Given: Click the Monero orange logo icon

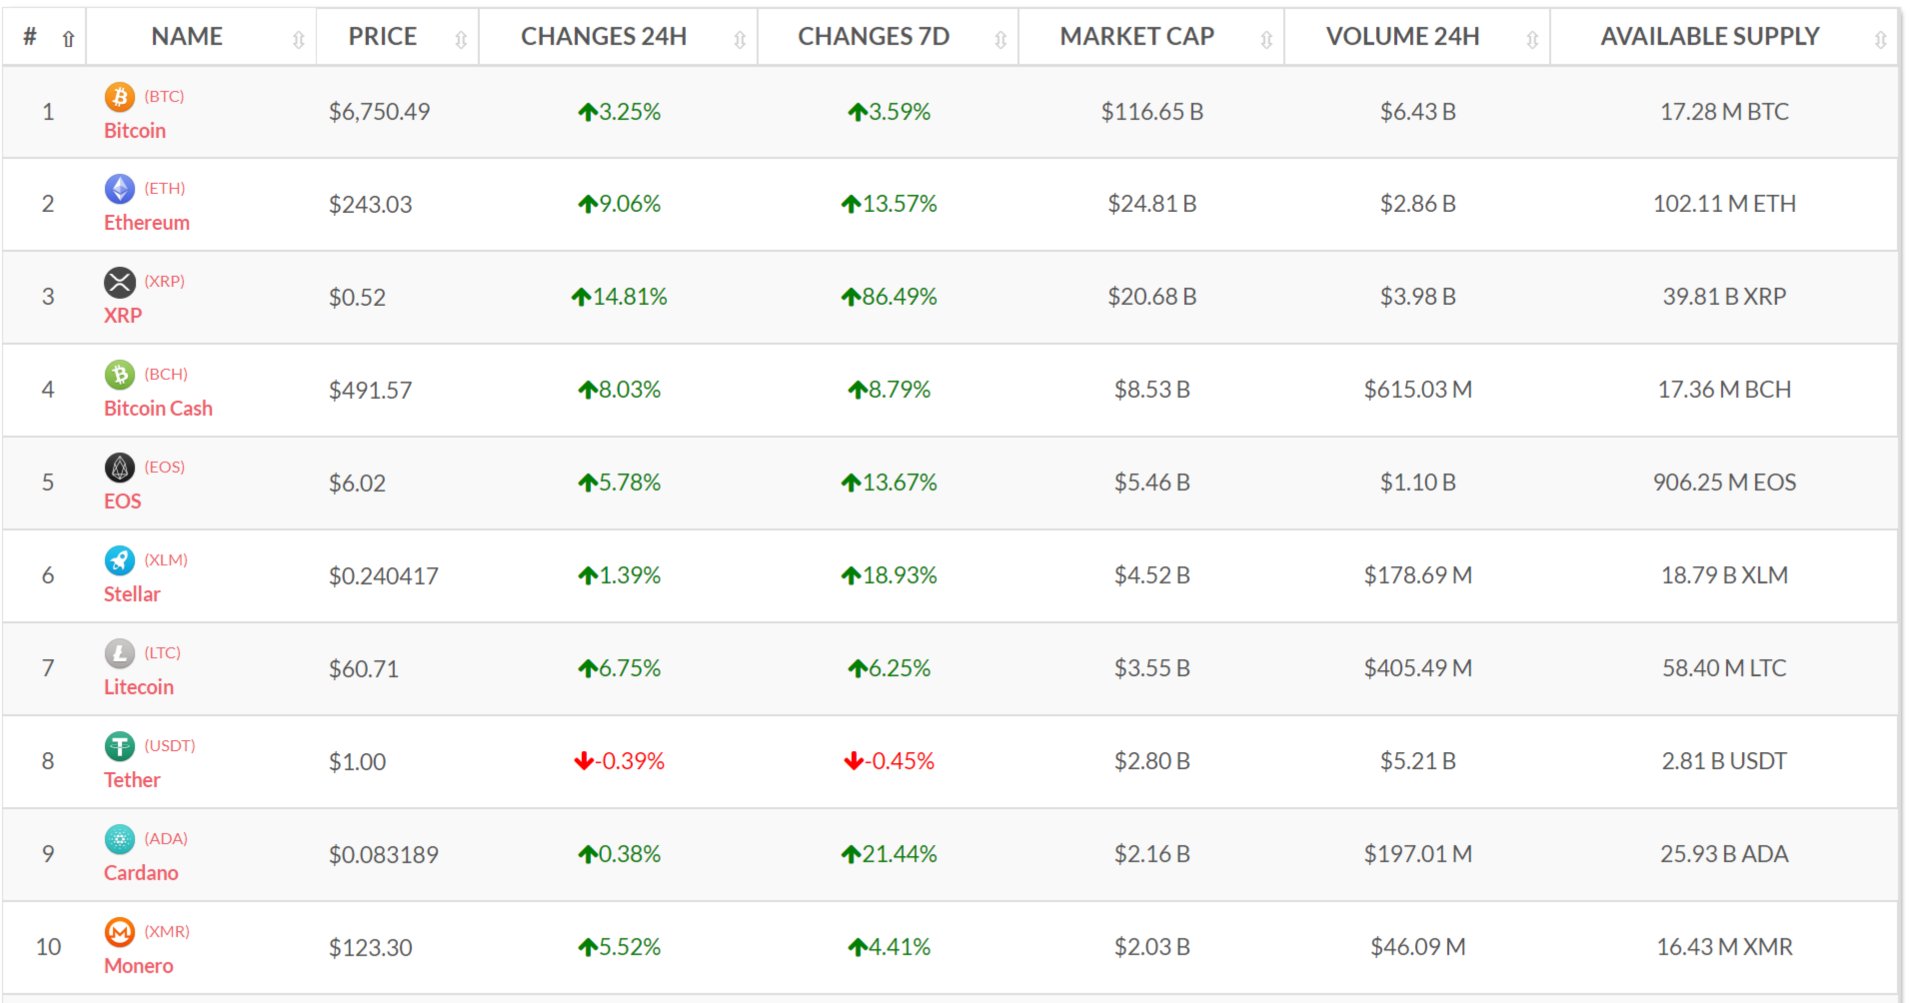Looking at the screenshot, I should (x=120, y=933).
